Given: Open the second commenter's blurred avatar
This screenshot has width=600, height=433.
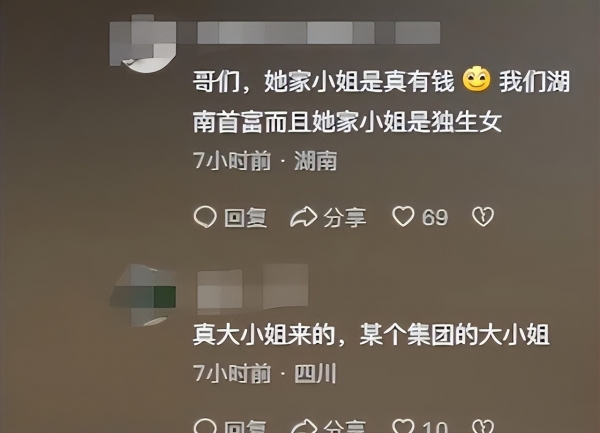Looking at the screenshot, I should click(x=143, y=295).
